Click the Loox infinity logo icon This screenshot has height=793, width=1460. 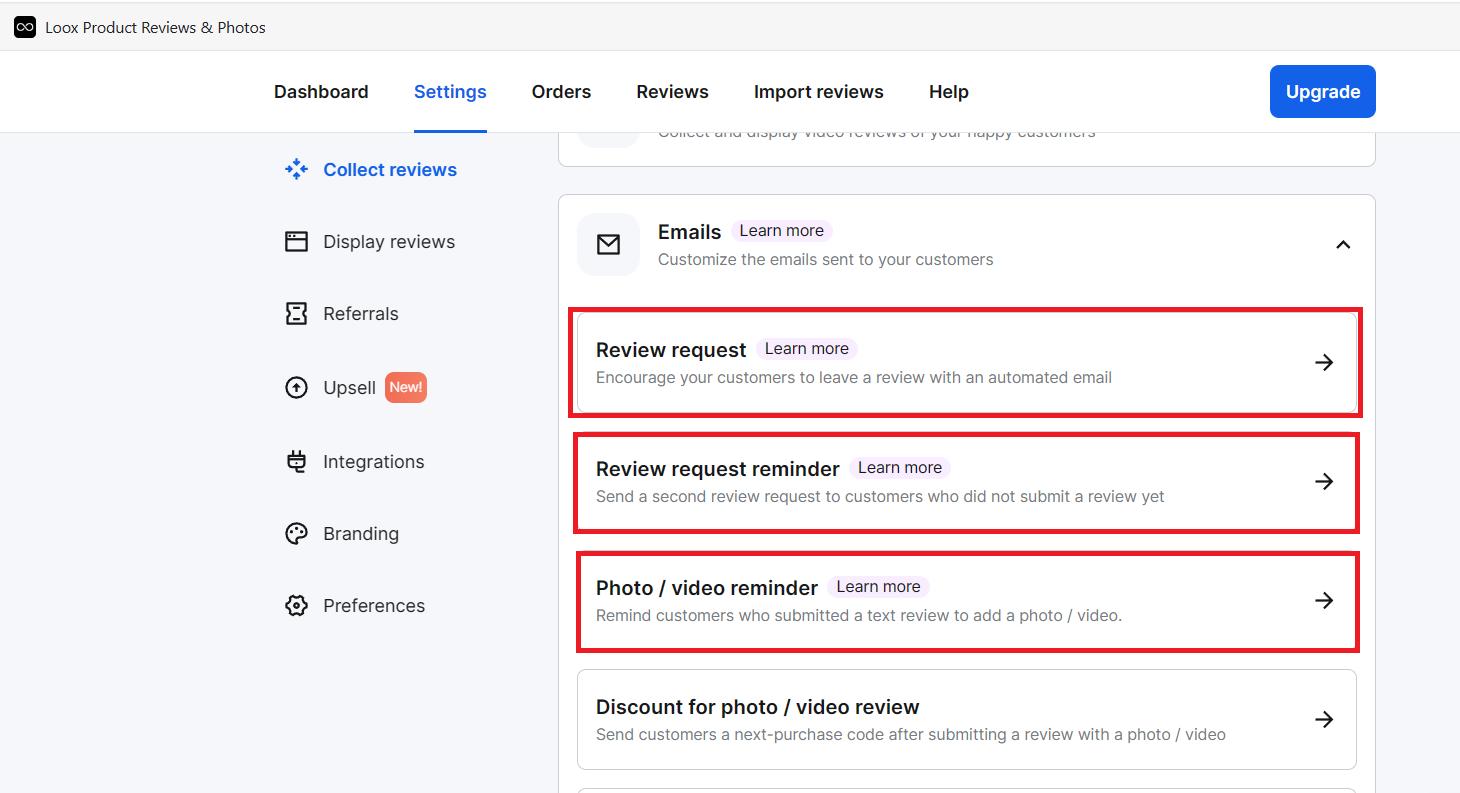tap(25, 27)
